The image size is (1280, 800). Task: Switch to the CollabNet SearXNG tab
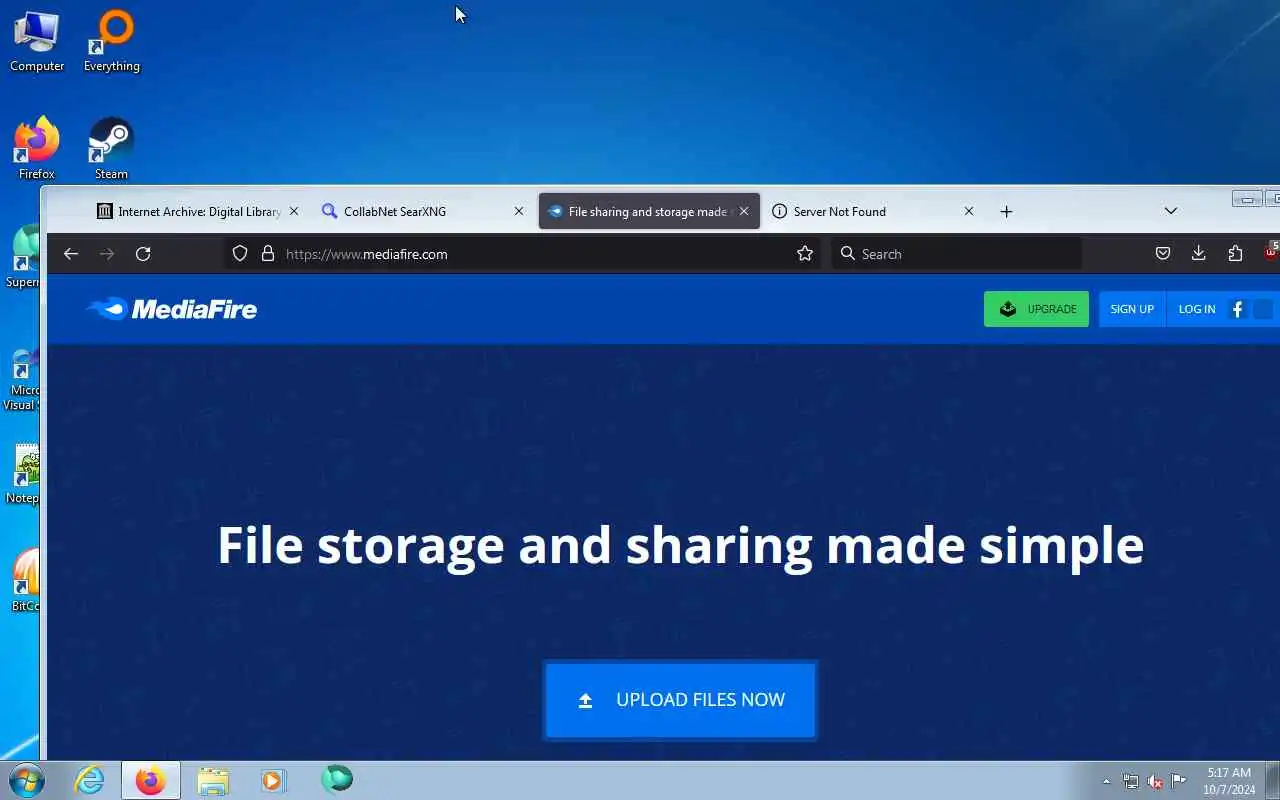coord(423,211)
